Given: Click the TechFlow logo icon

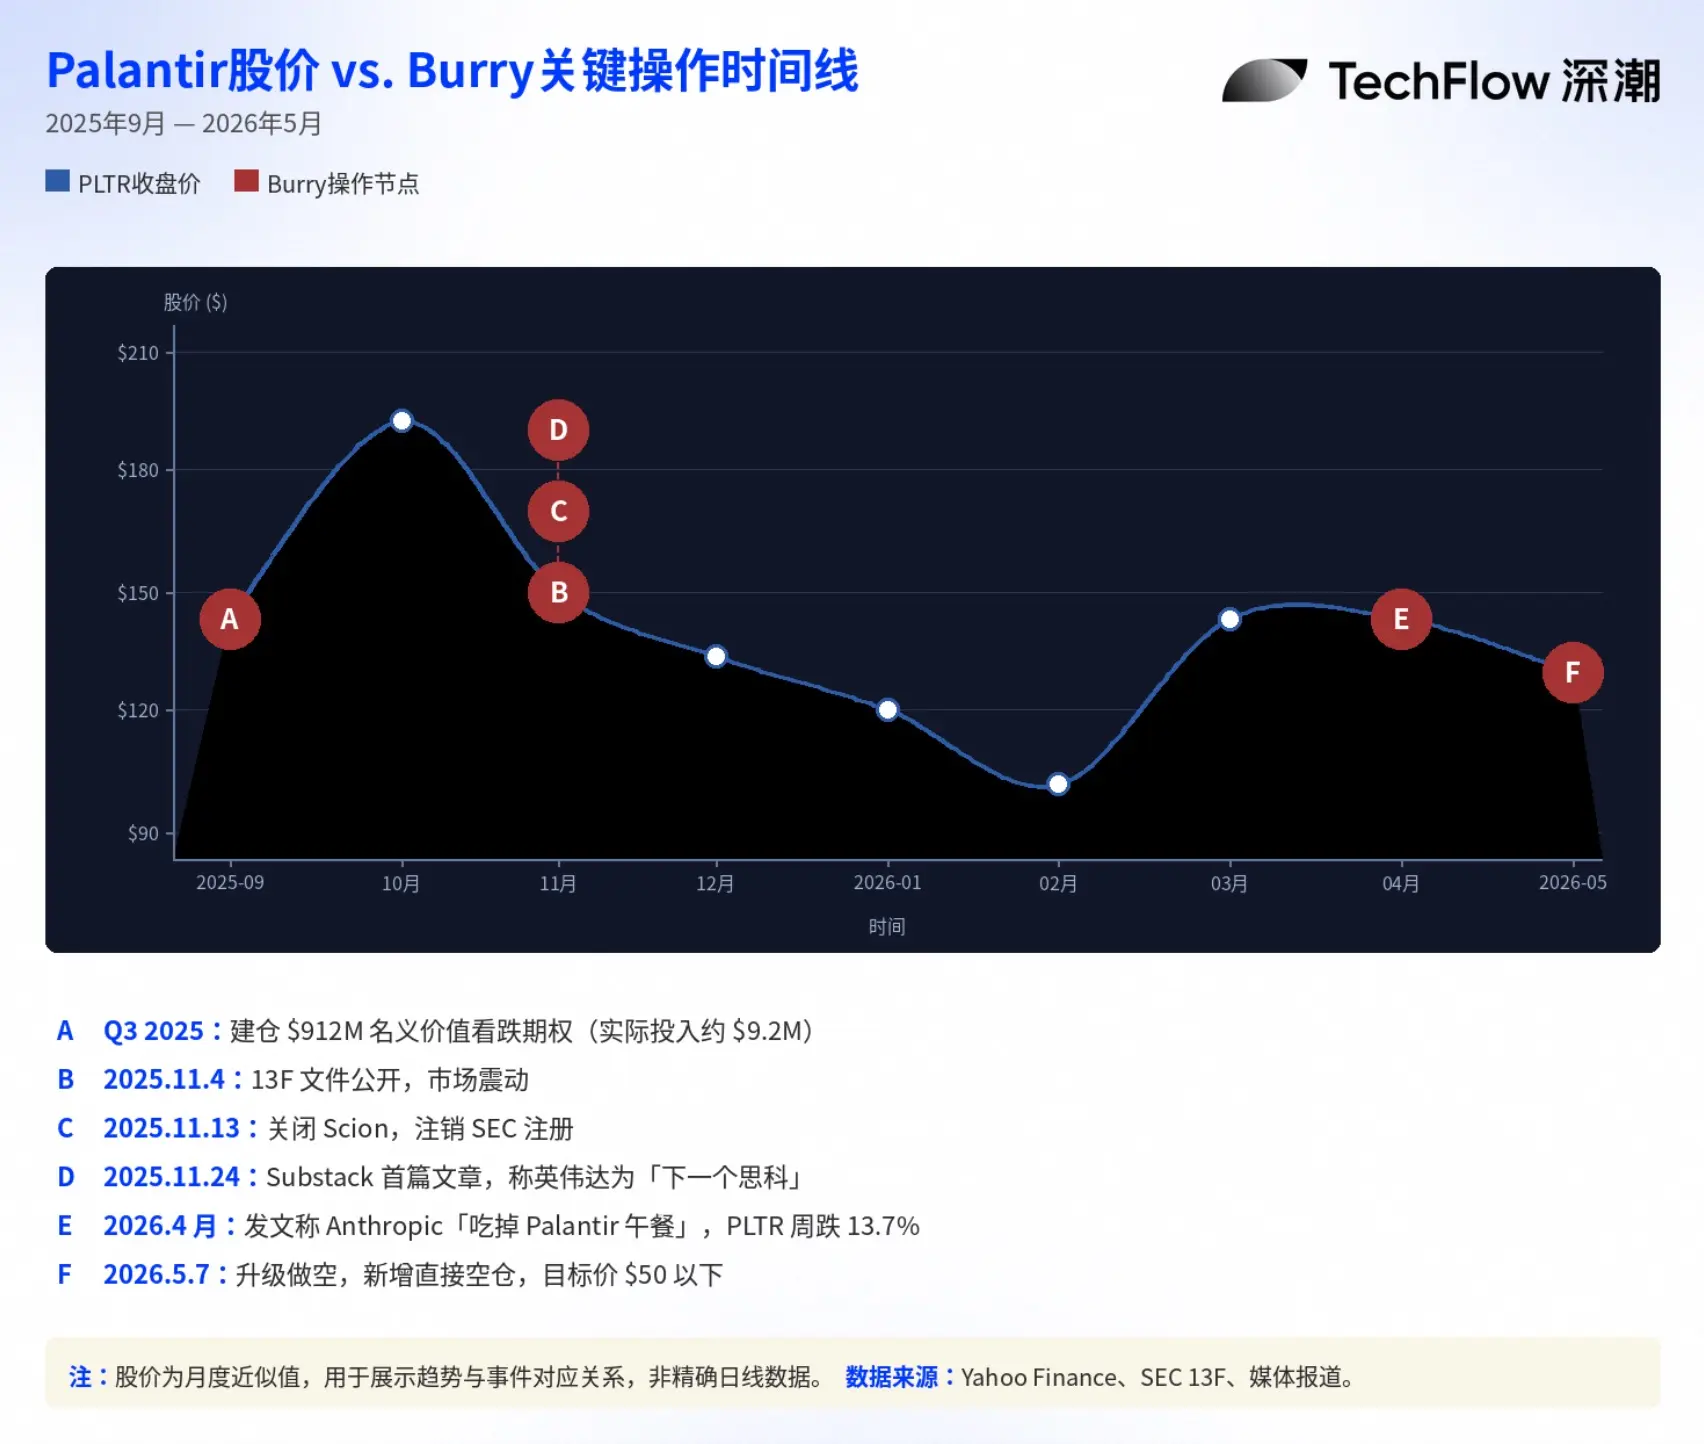Looking at the screenshot, I should [1264, 80].
